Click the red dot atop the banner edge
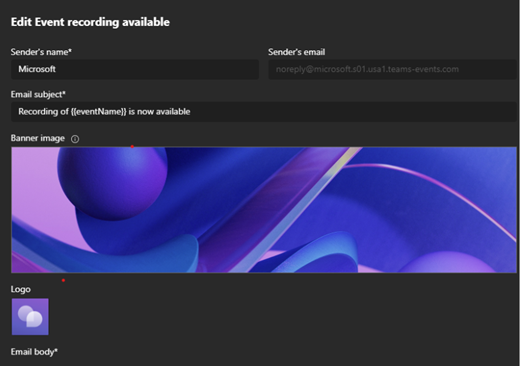The image size is (520, 366). (132, 146)
